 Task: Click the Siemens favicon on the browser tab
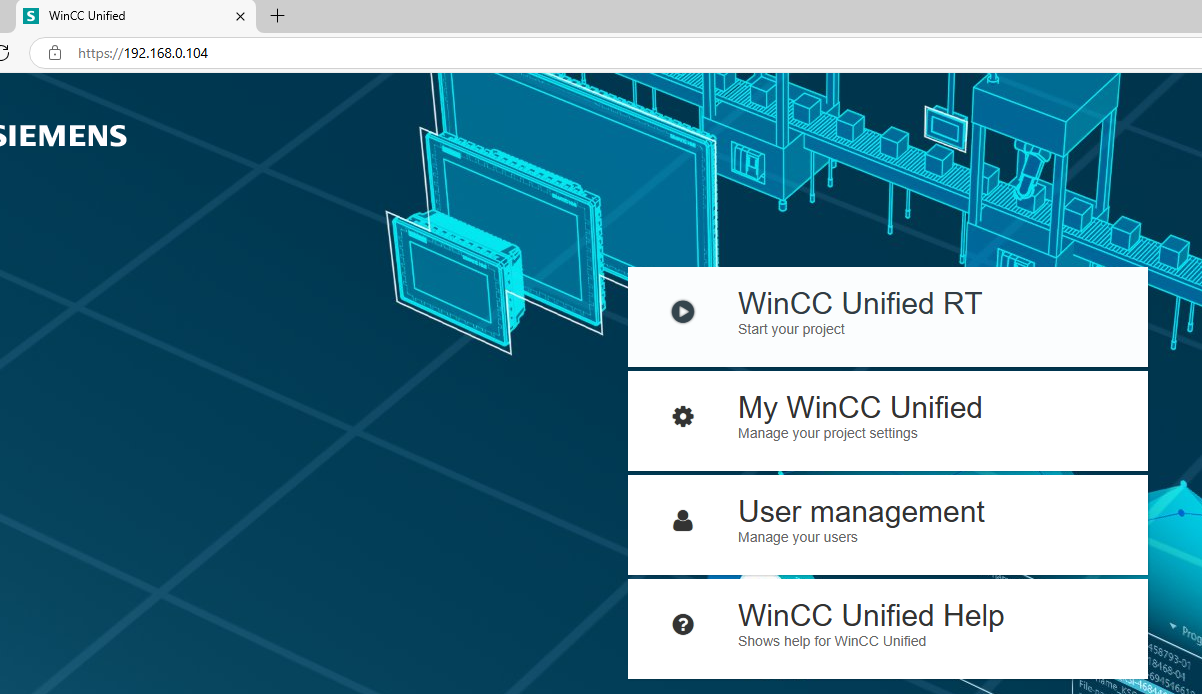(31, 16)
